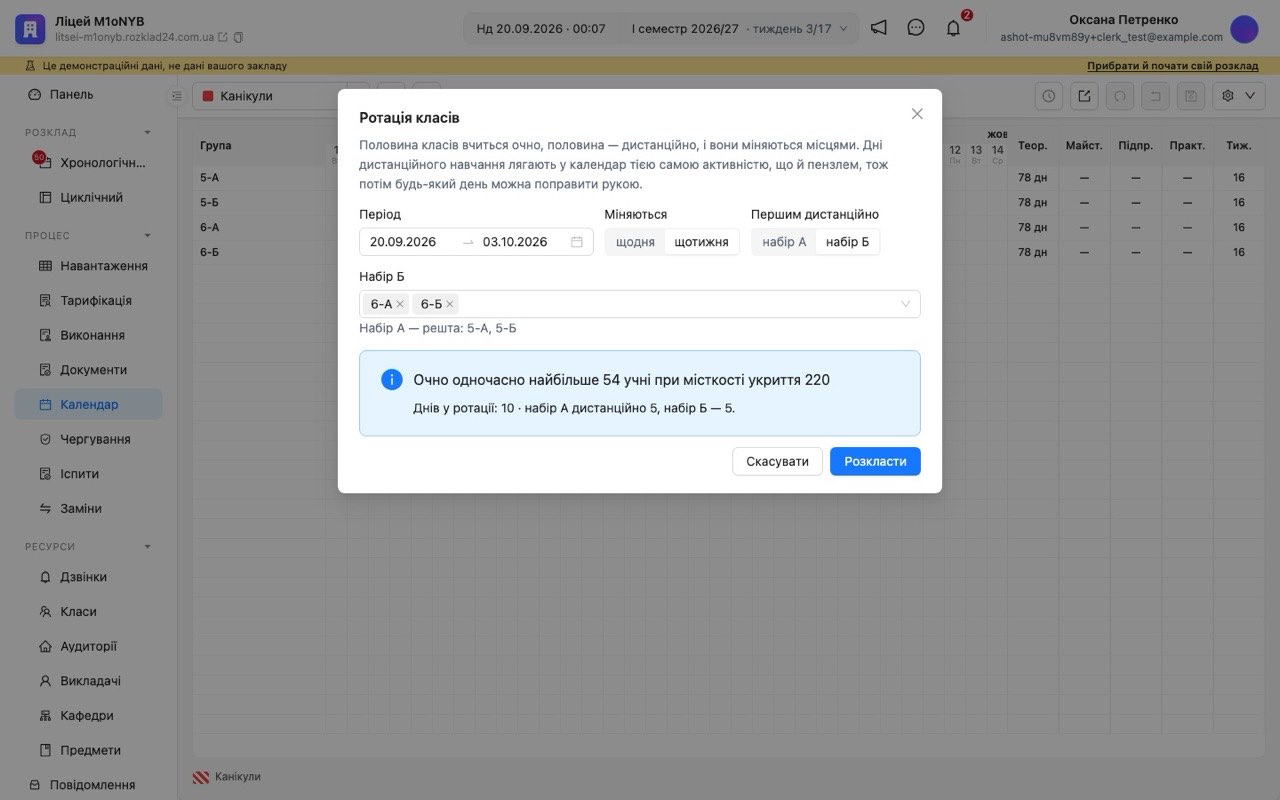Click the export toolbar icon
Image resolution: width=1280 pixels, height=800 pixels.
point(1084,96)
